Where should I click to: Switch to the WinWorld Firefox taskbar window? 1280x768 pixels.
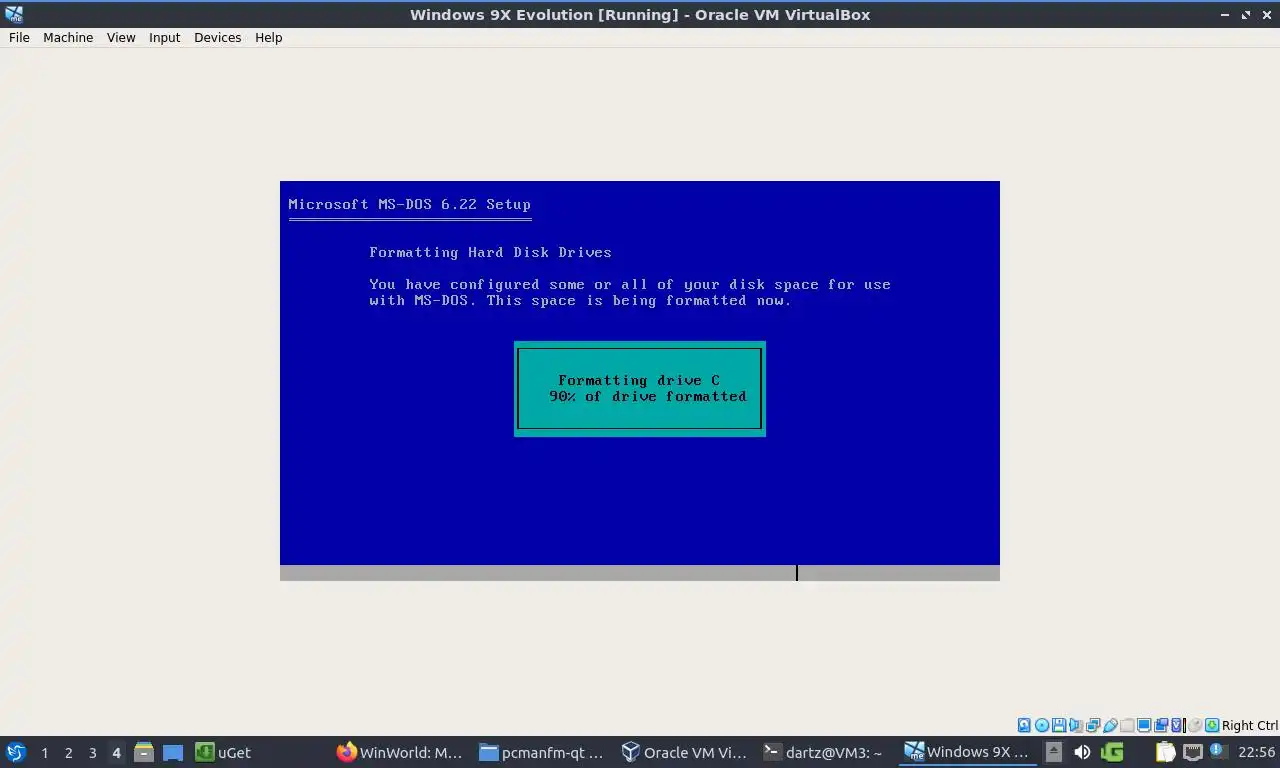(x=400, y=752)
